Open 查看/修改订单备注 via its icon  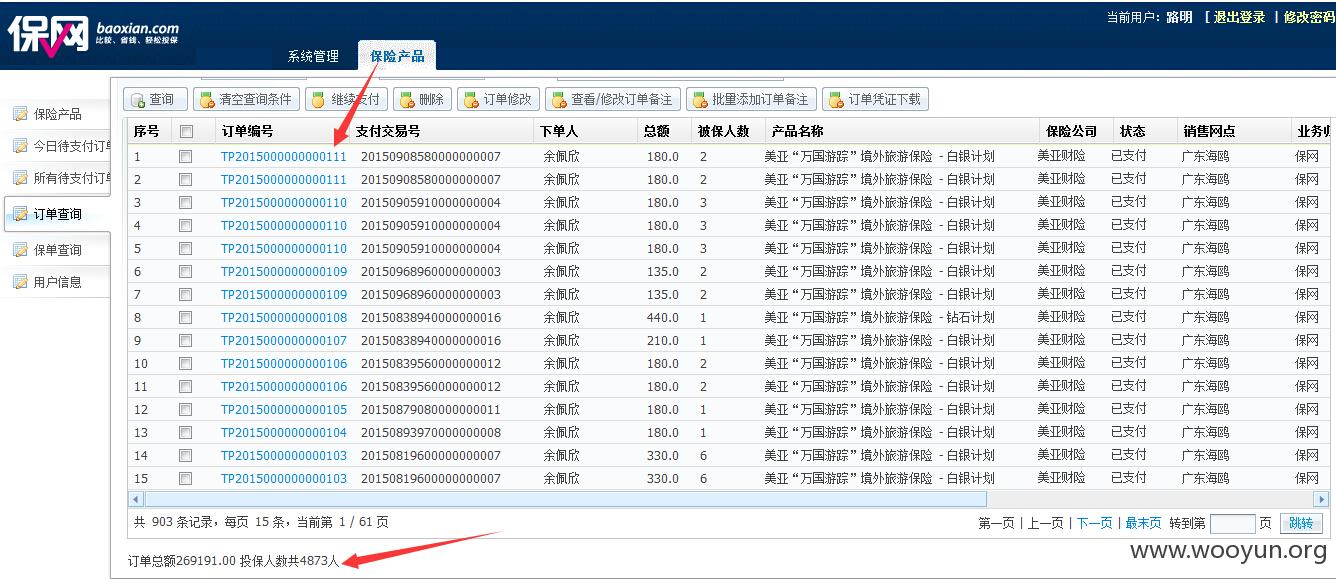click(x=559, y=100)
